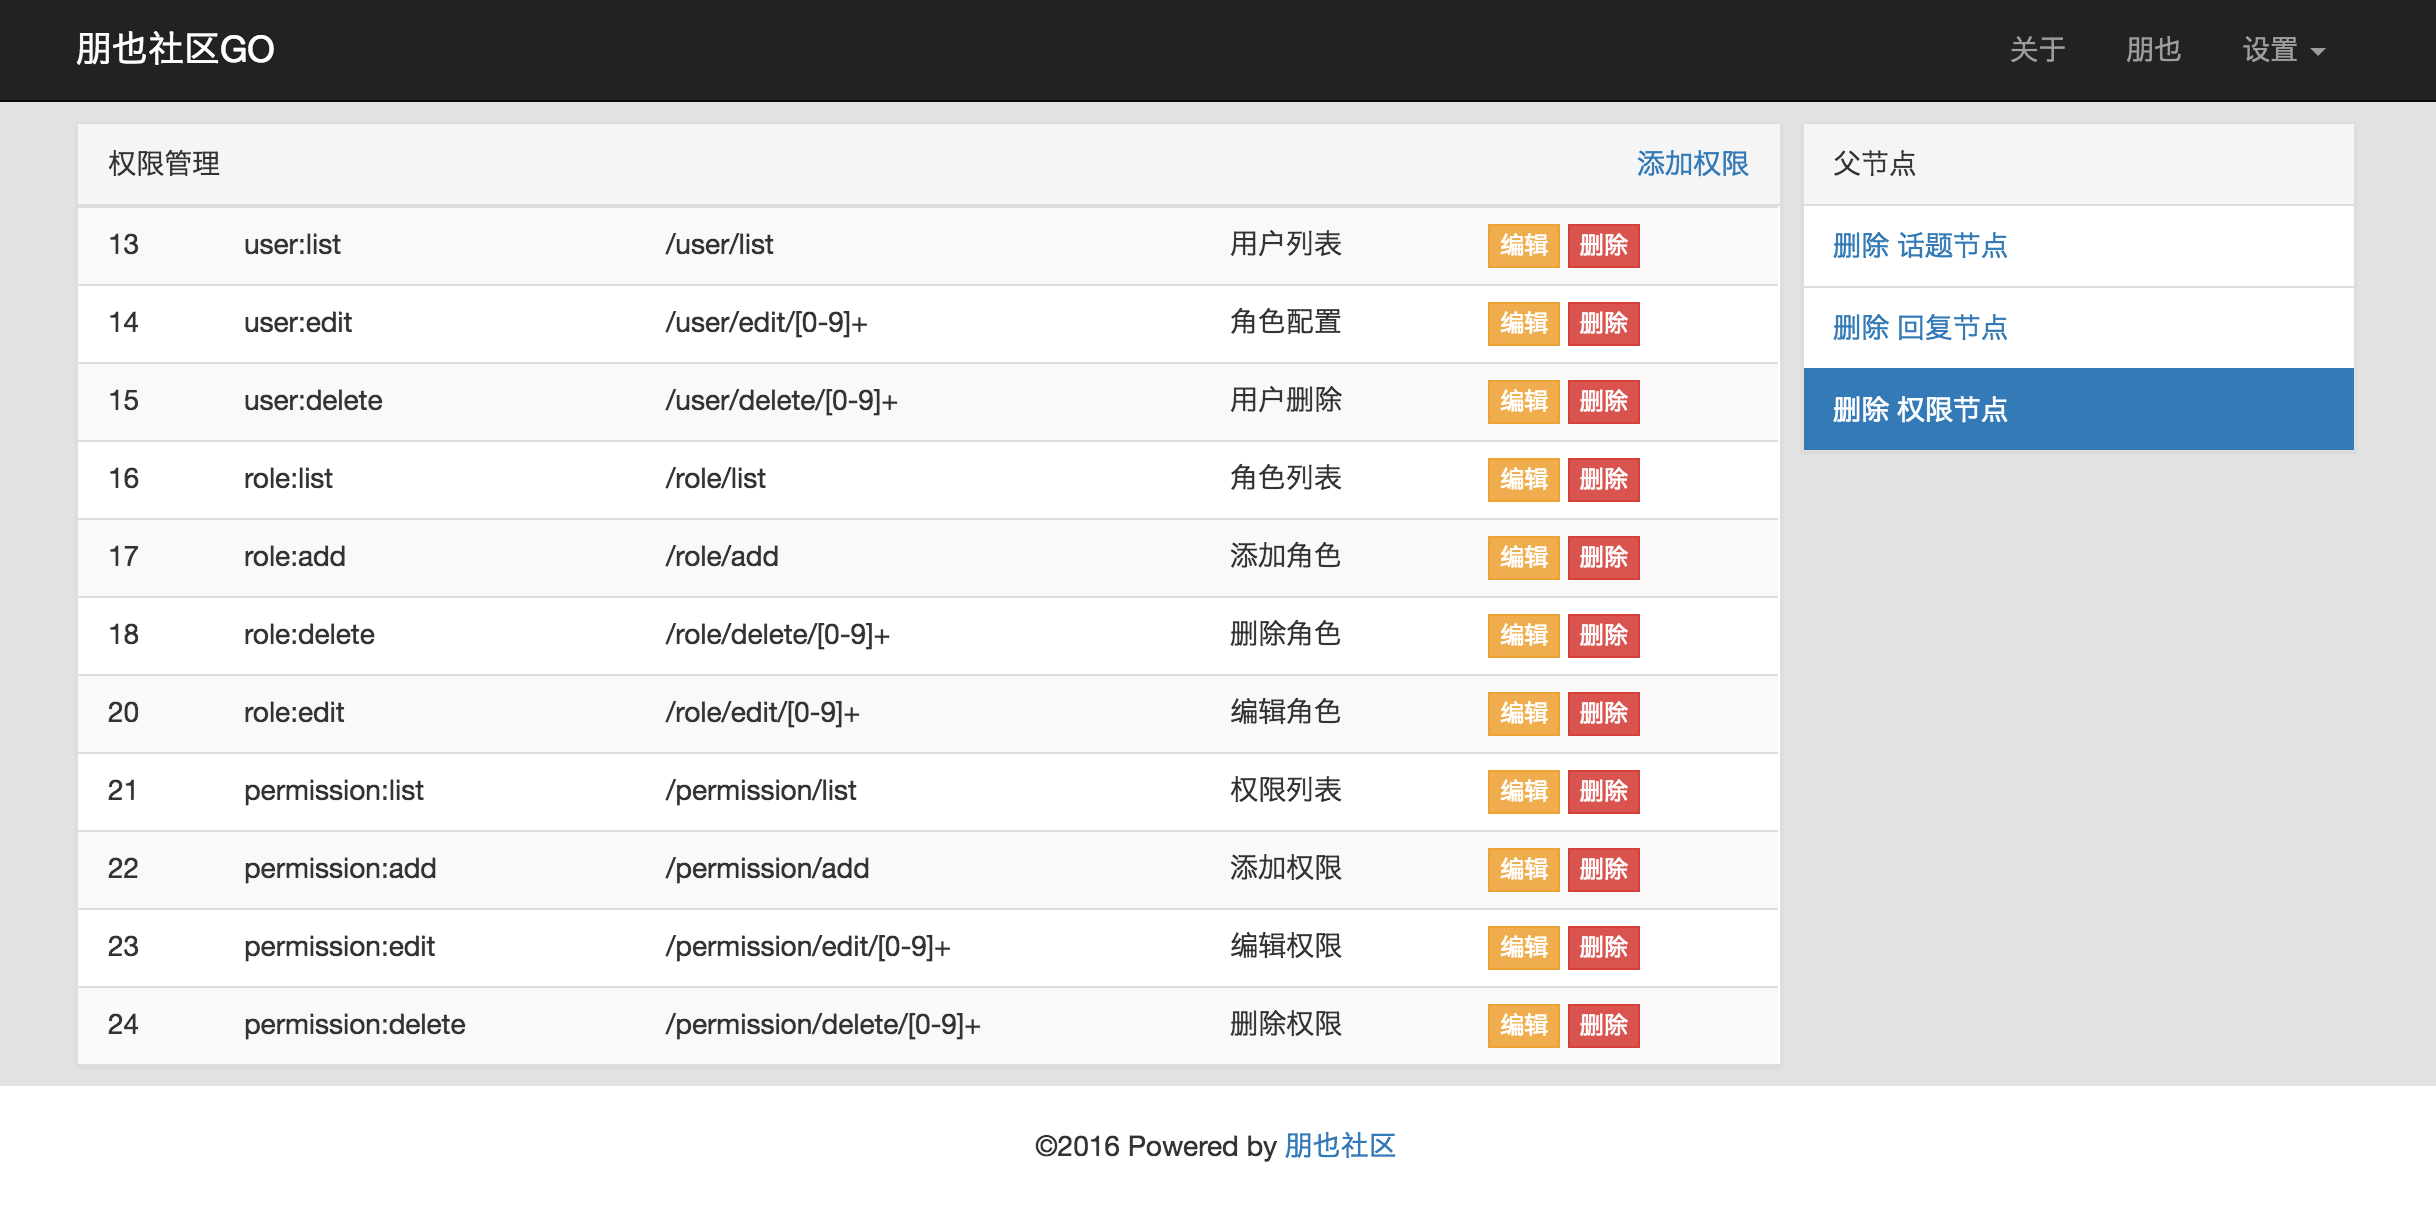Open the 朋也 nav link
The height and width of the screenshot is (1208, 2436).
(2153, 50)
